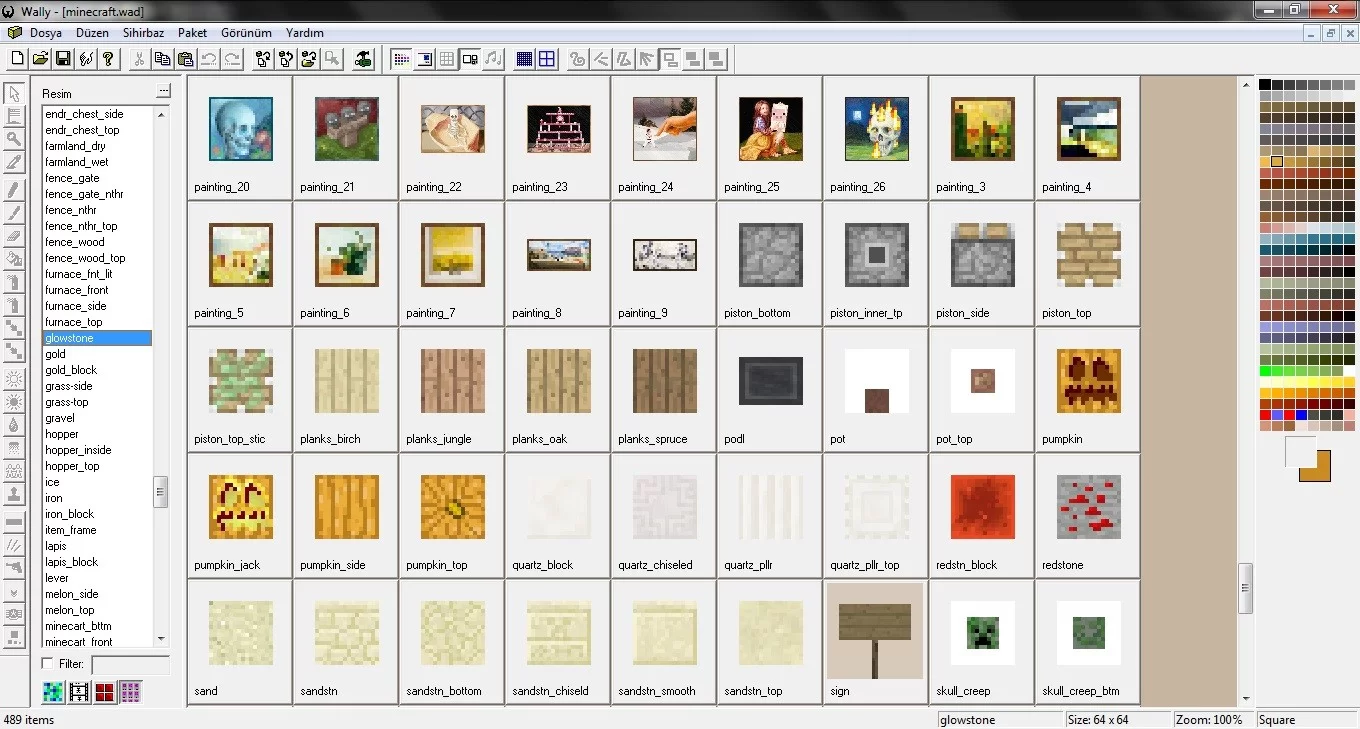1360x729 pixels.
Task: Click the blue four-pane grid view icon
Action: click(x=547, y=59)
